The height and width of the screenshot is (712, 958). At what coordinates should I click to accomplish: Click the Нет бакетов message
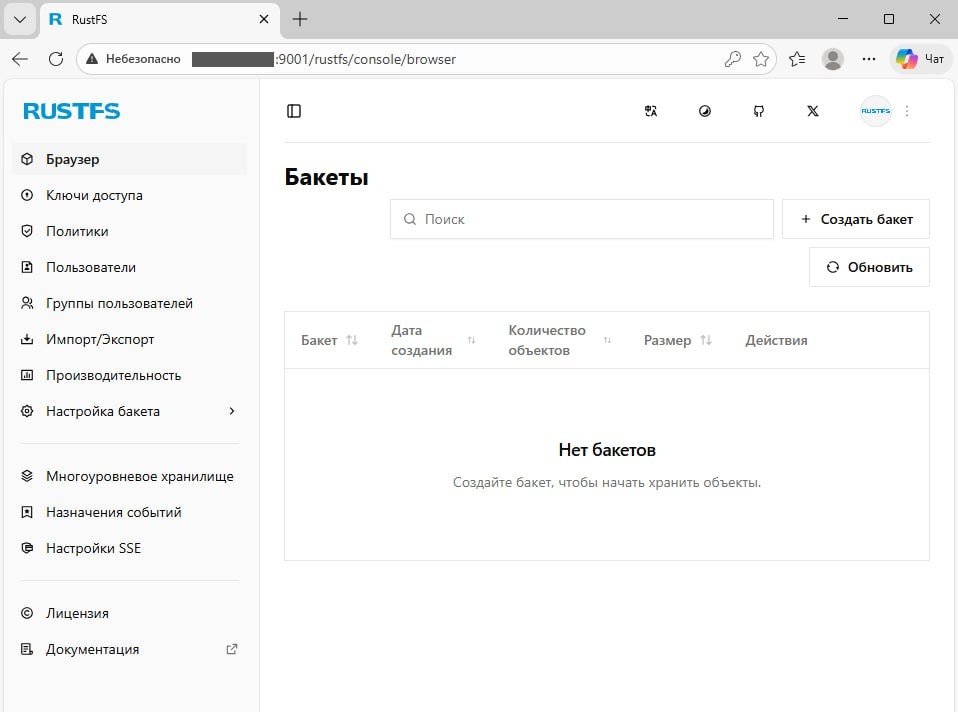coord(607,450)
